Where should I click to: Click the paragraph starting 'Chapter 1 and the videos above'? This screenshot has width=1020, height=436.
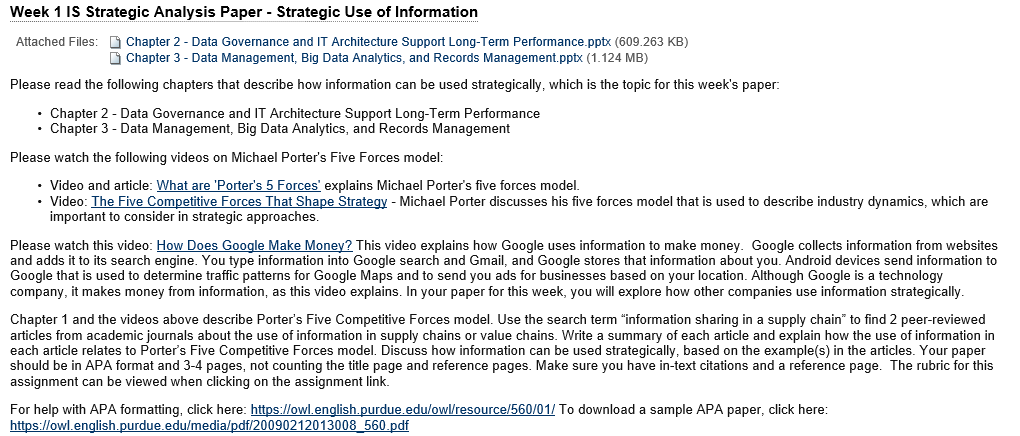click(502, 350)
